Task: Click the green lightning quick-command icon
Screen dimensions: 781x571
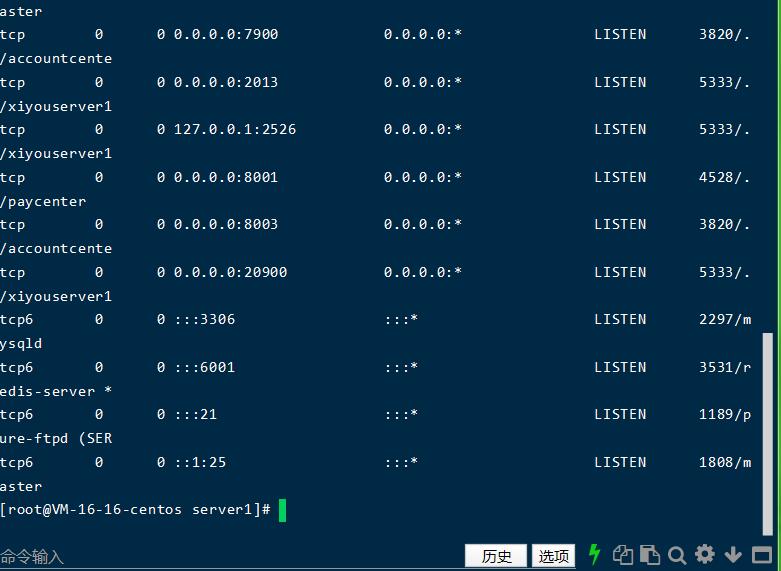Action: tap(595, 555)
